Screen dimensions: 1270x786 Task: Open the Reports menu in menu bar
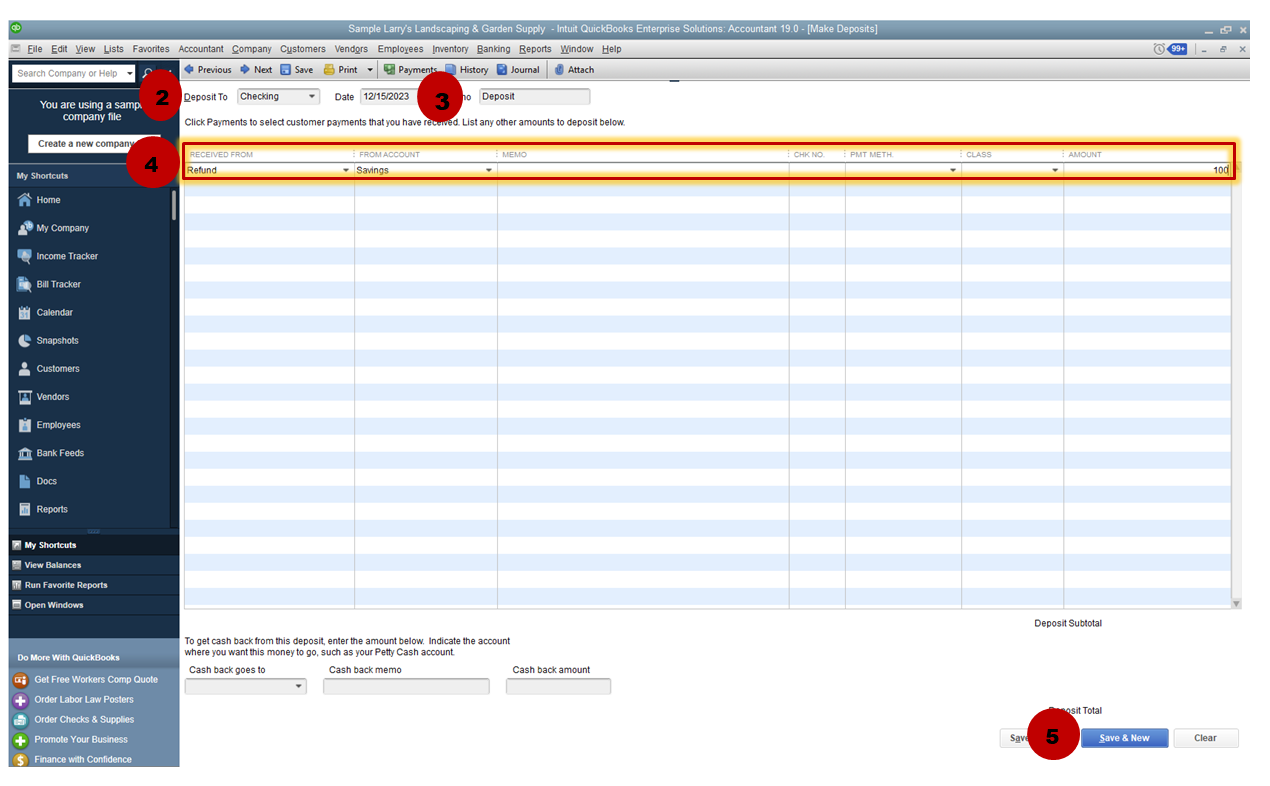pos(535,49)
